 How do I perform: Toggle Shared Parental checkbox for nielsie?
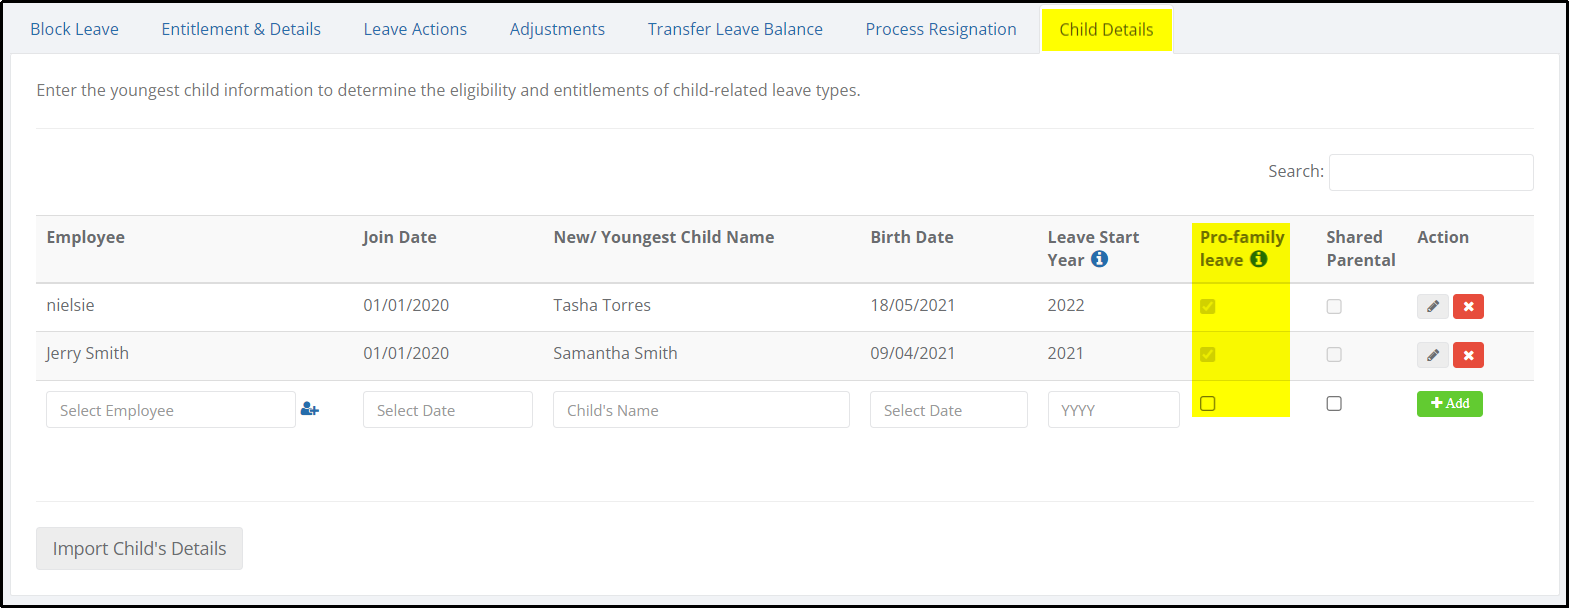[x=1334, y=307]
